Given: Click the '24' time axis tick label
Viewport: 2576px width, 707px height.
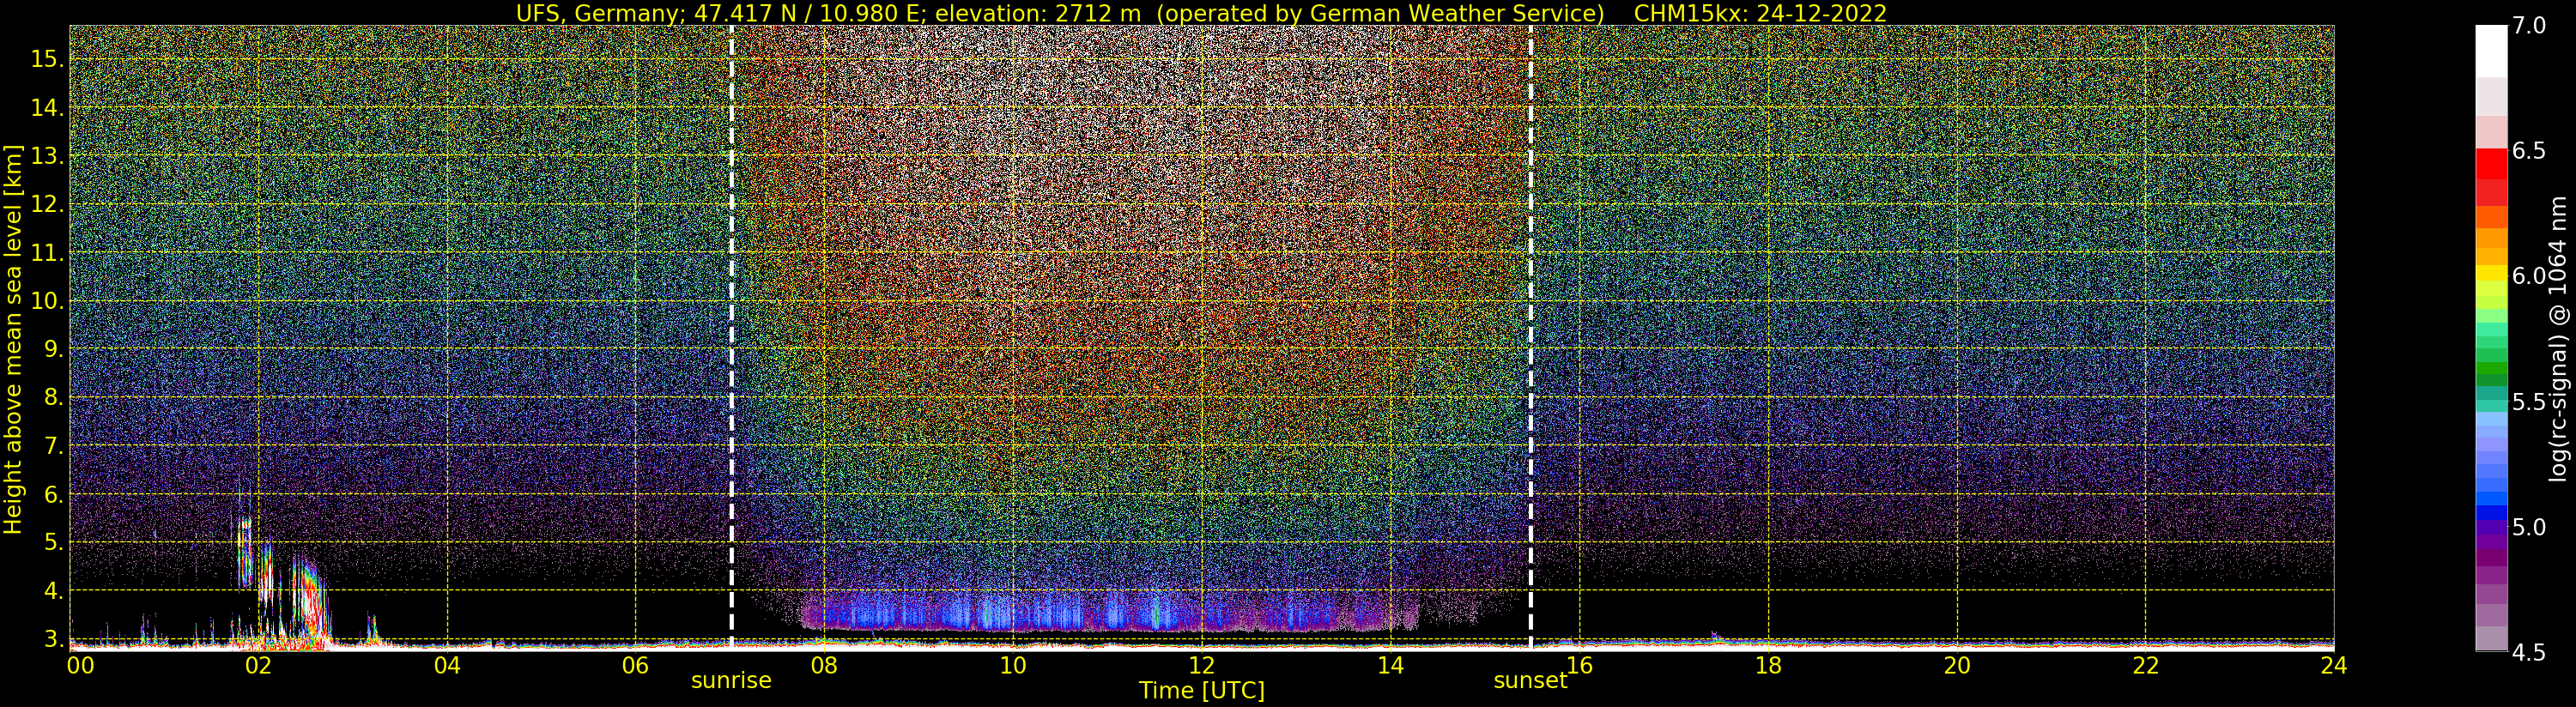Looking at the screenshot, I should 2333,665.
